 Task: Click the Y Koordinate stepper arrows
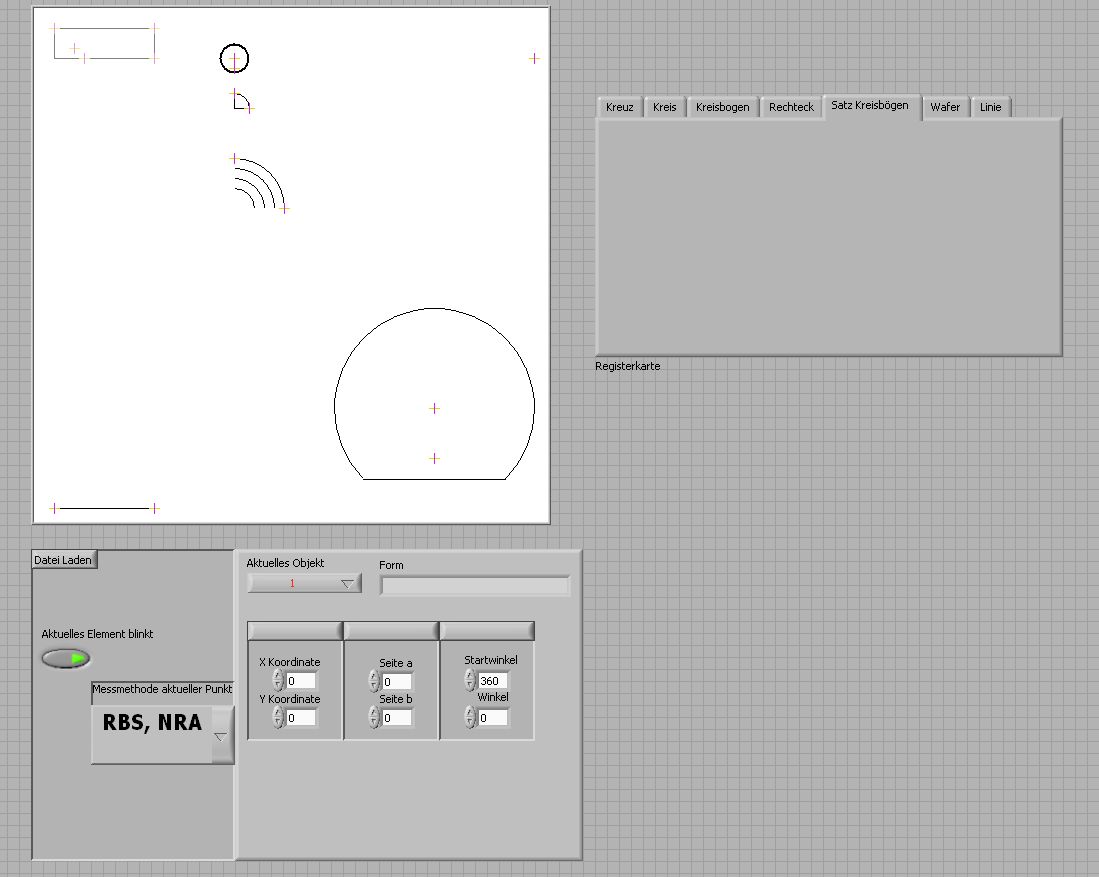pyautogui.click(x=278, y=717)
